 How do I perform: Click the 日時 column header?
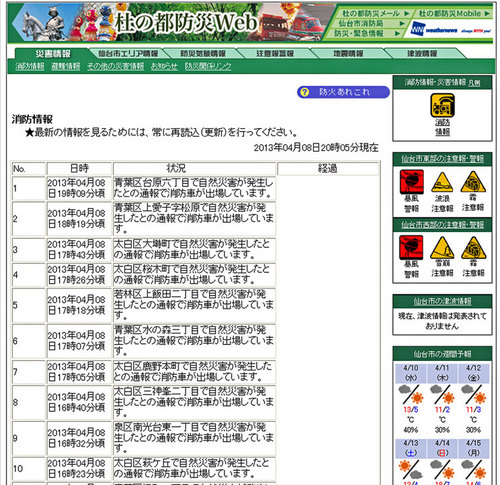79,168
